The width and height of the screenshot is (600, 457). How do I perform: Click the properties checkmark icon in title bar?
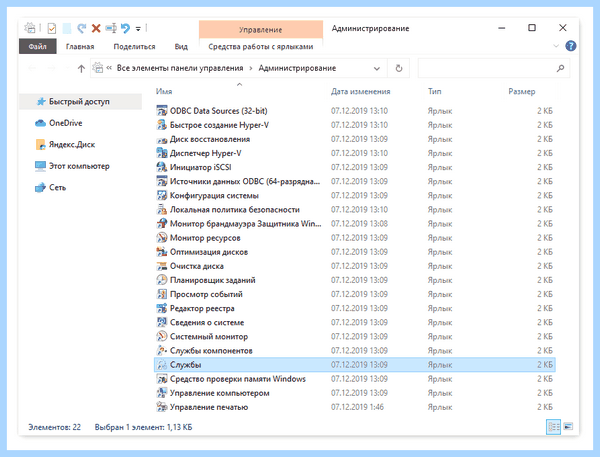[52, 28]
